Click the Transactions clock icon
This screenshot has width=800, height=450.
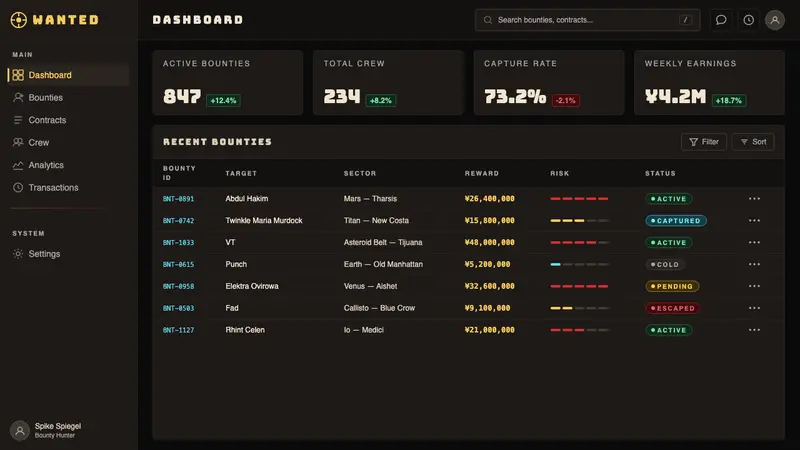tap(18, 187)
